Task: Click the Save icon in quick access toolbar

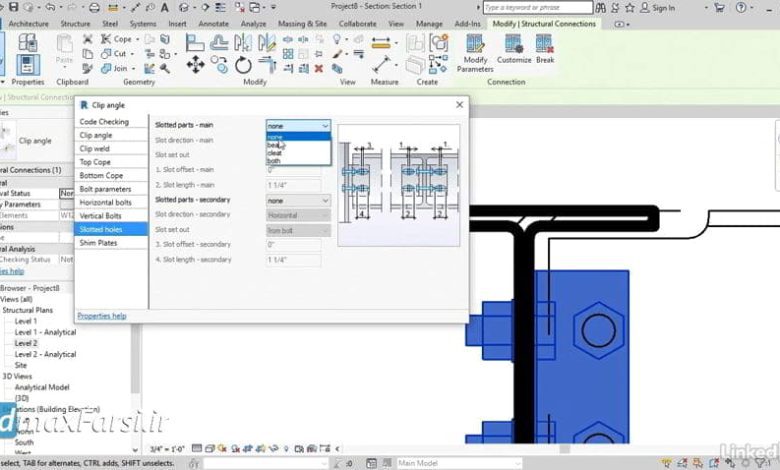Action: coord(13,7)
